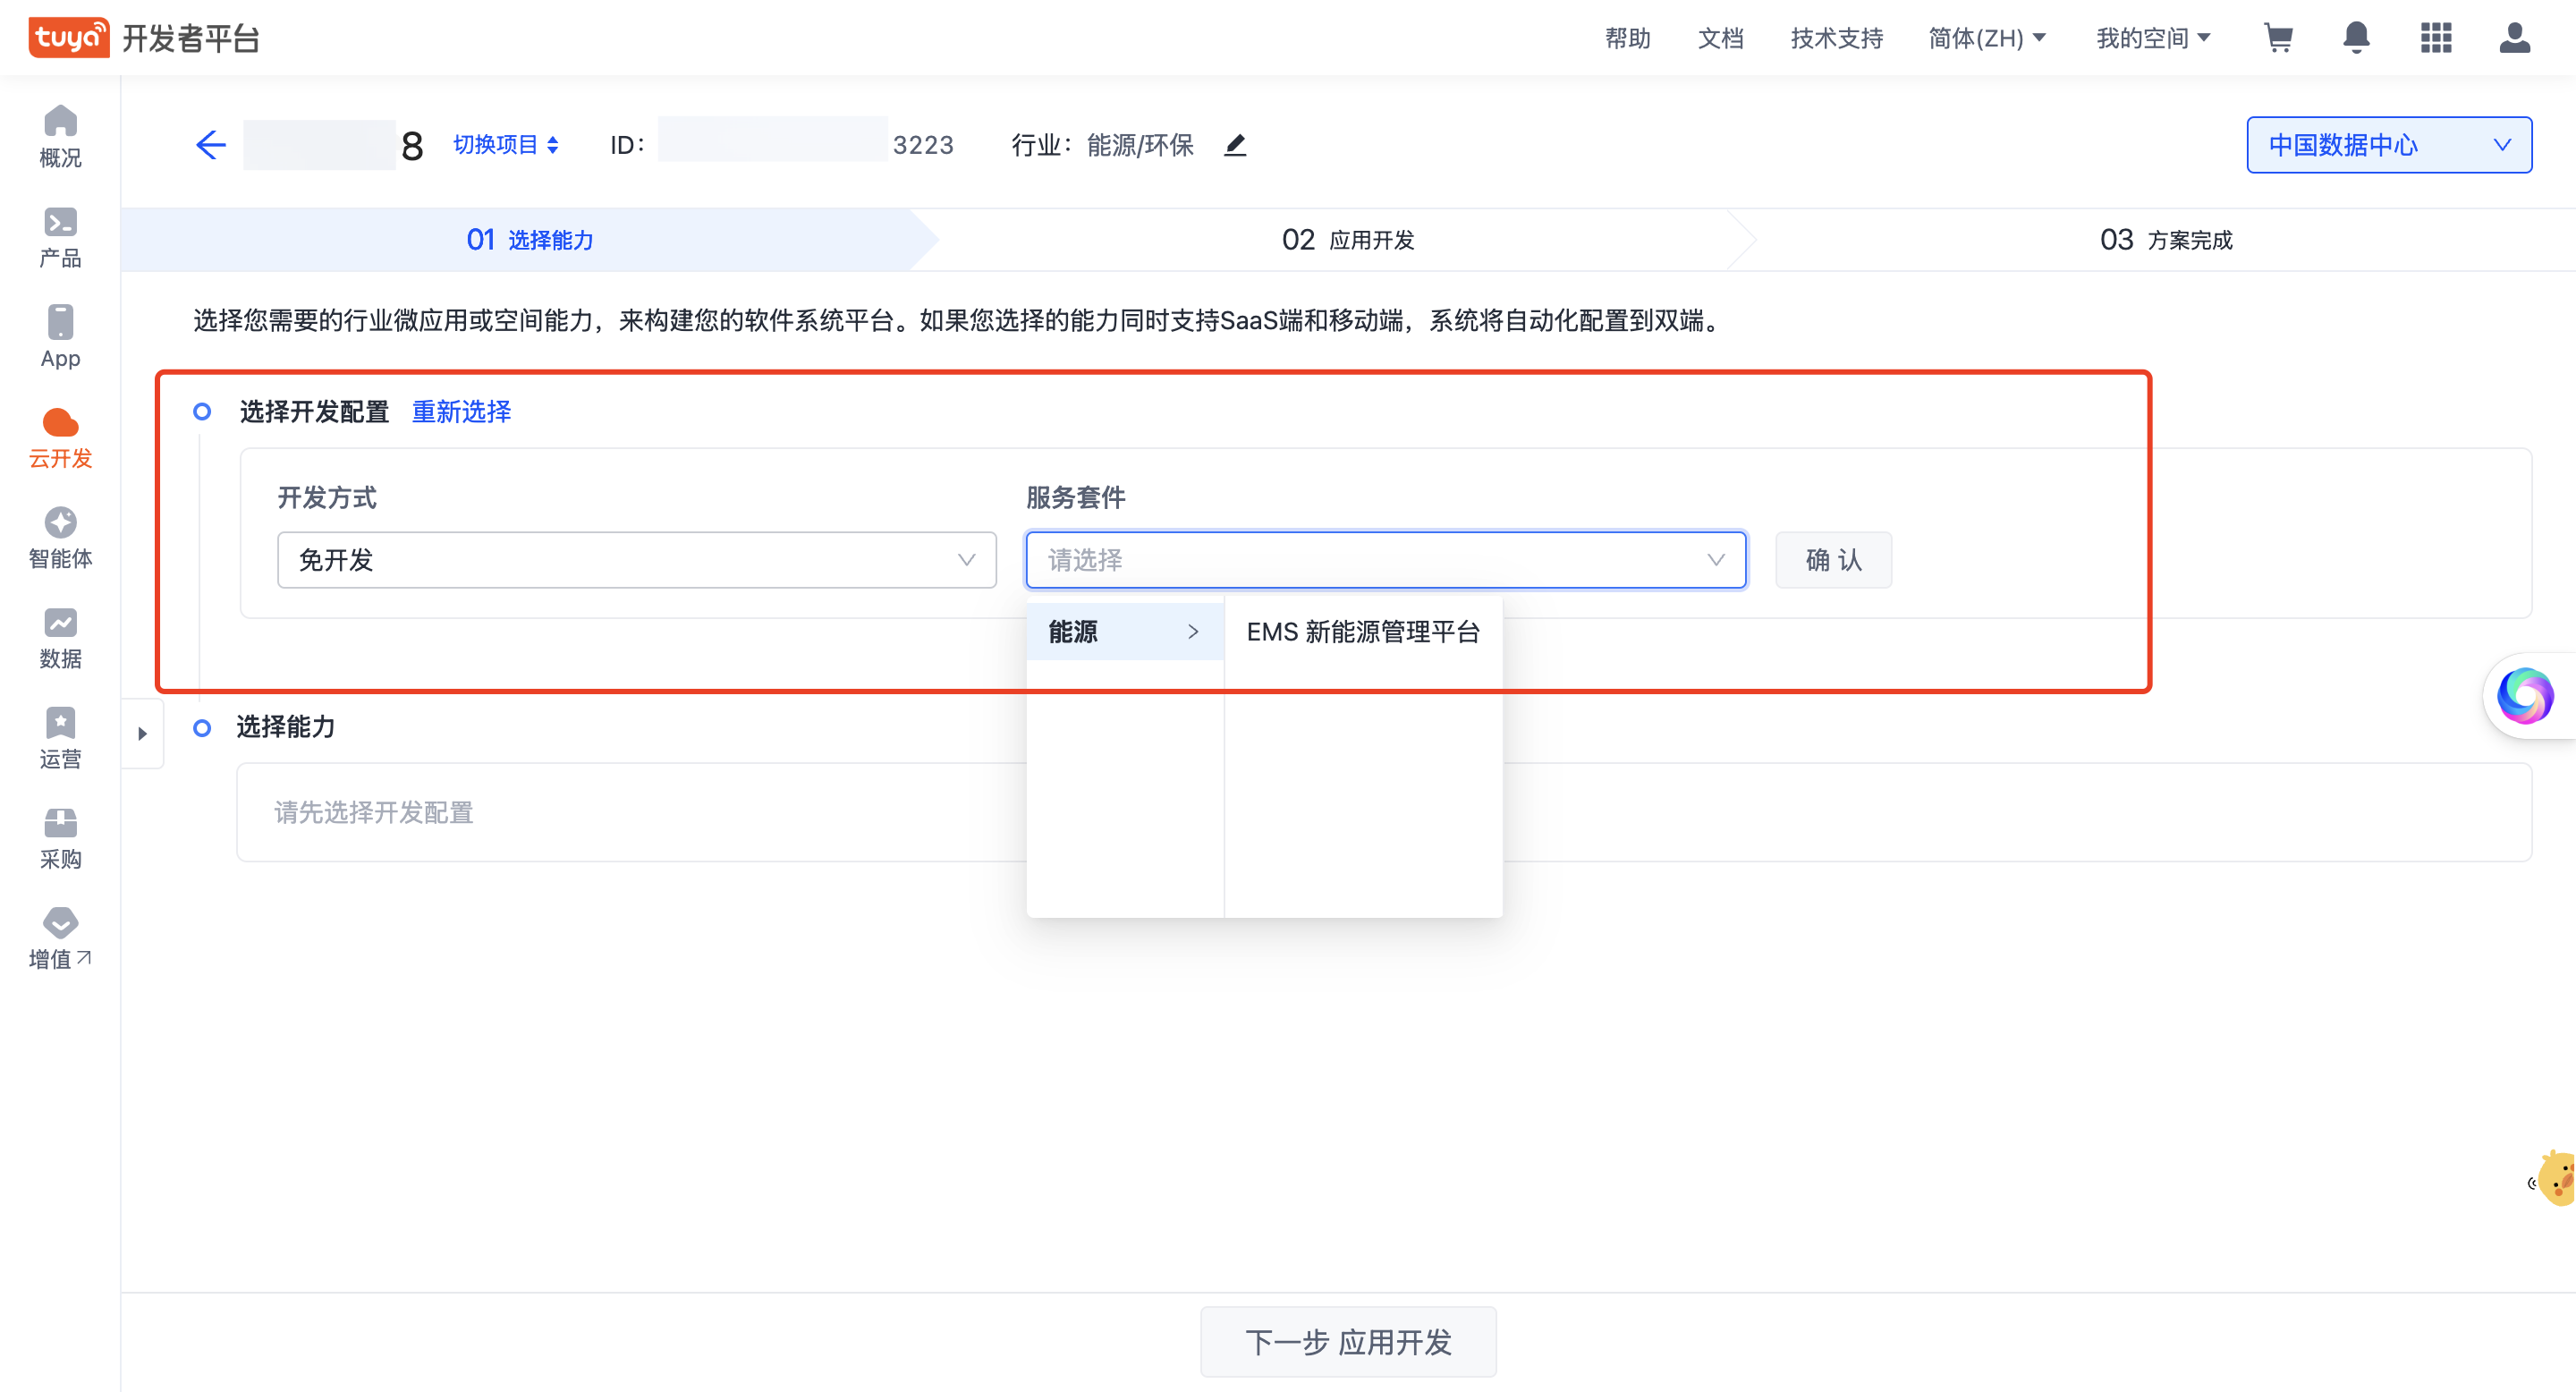Screen dimensions: 2576x1392
Task: Click the 行业: 能源/环保 text
Action: coord(1102,145)
